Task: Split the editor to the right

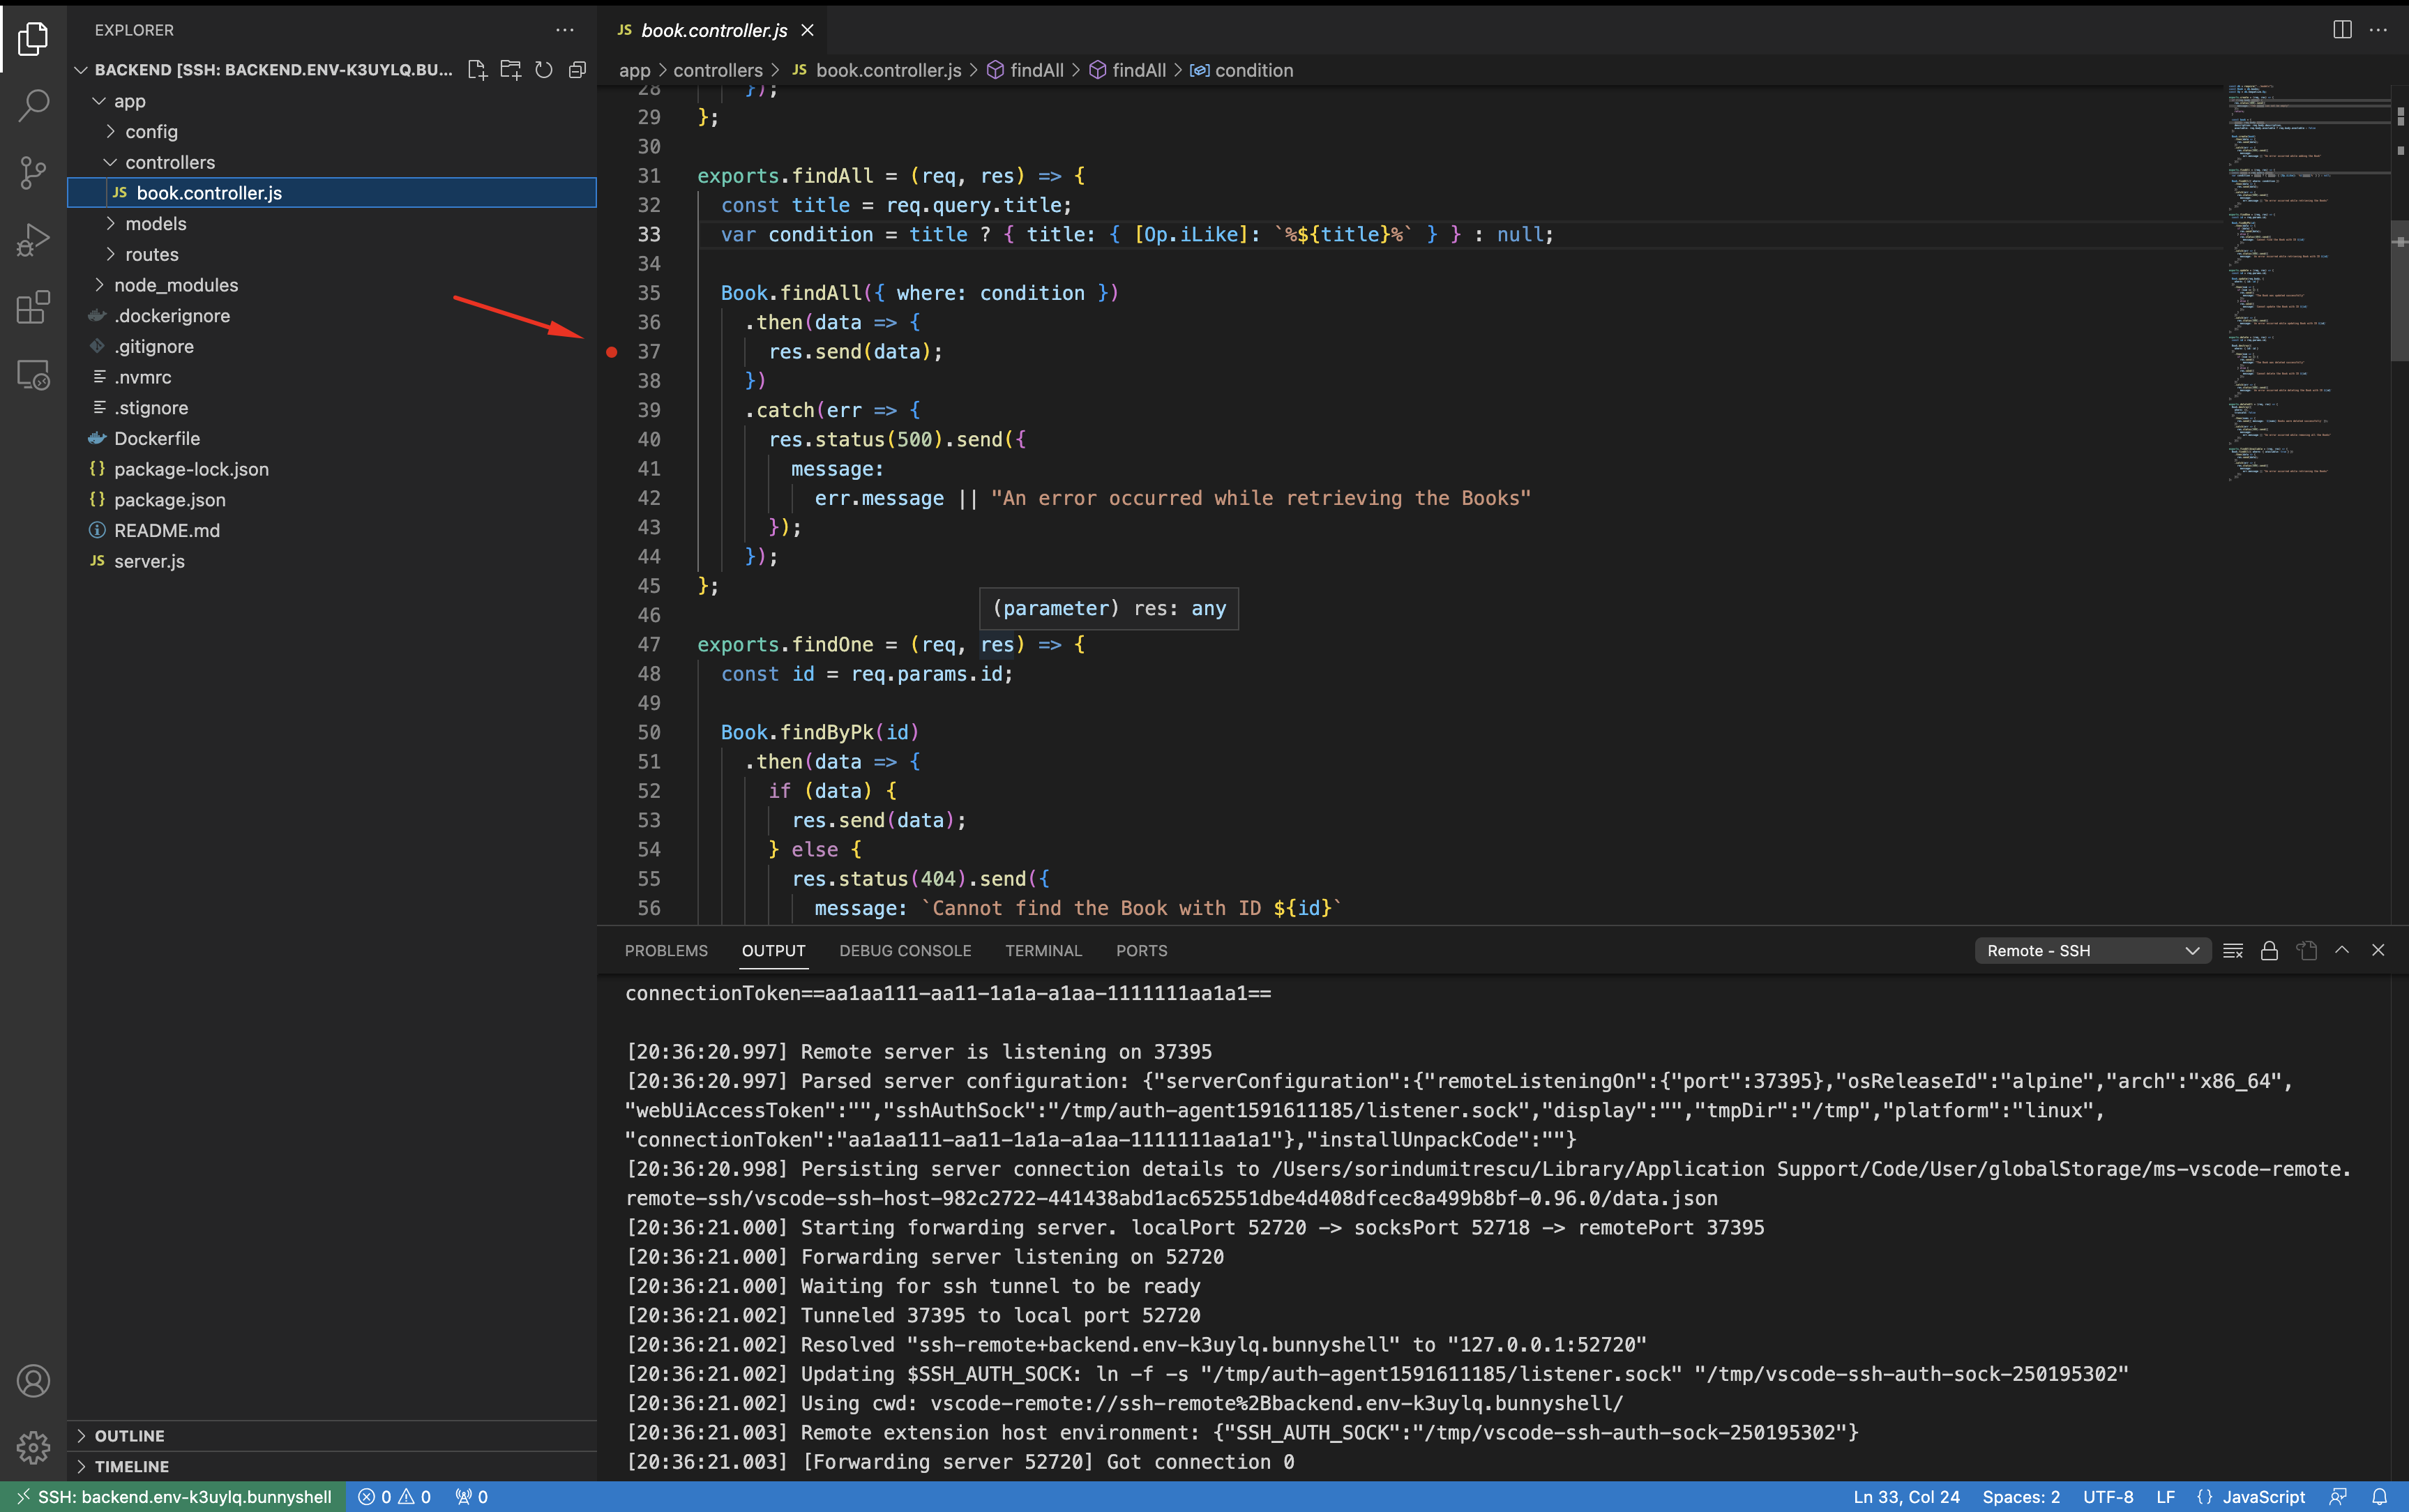Action: point(2342,30)
